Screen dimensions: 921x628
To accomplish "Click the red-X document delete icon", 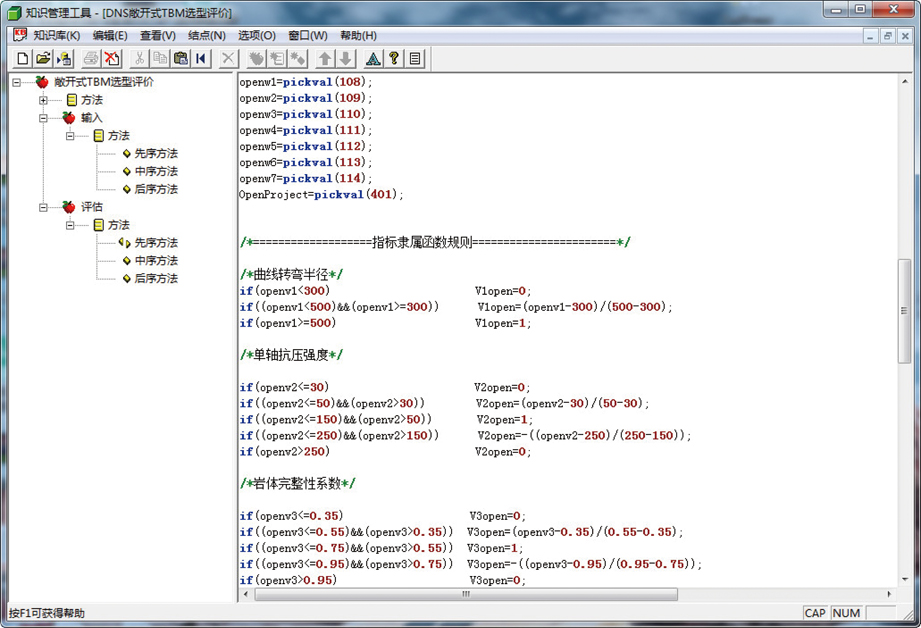I will [112, 58].
